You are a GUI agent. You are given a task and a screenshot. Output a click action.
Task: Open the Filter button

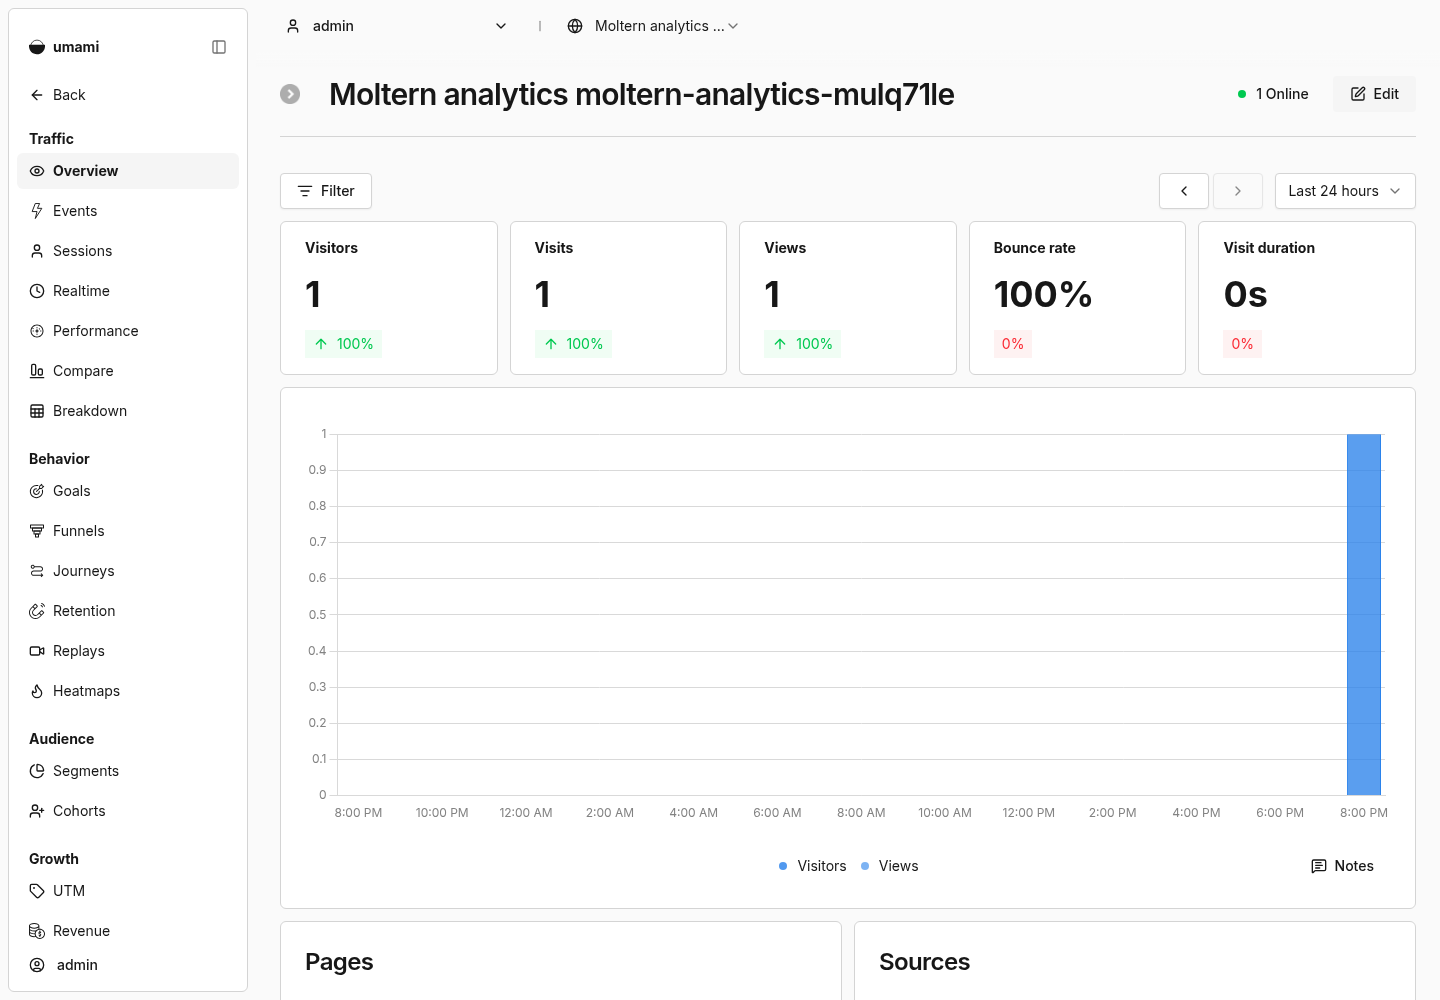click(x=326, y=191)
